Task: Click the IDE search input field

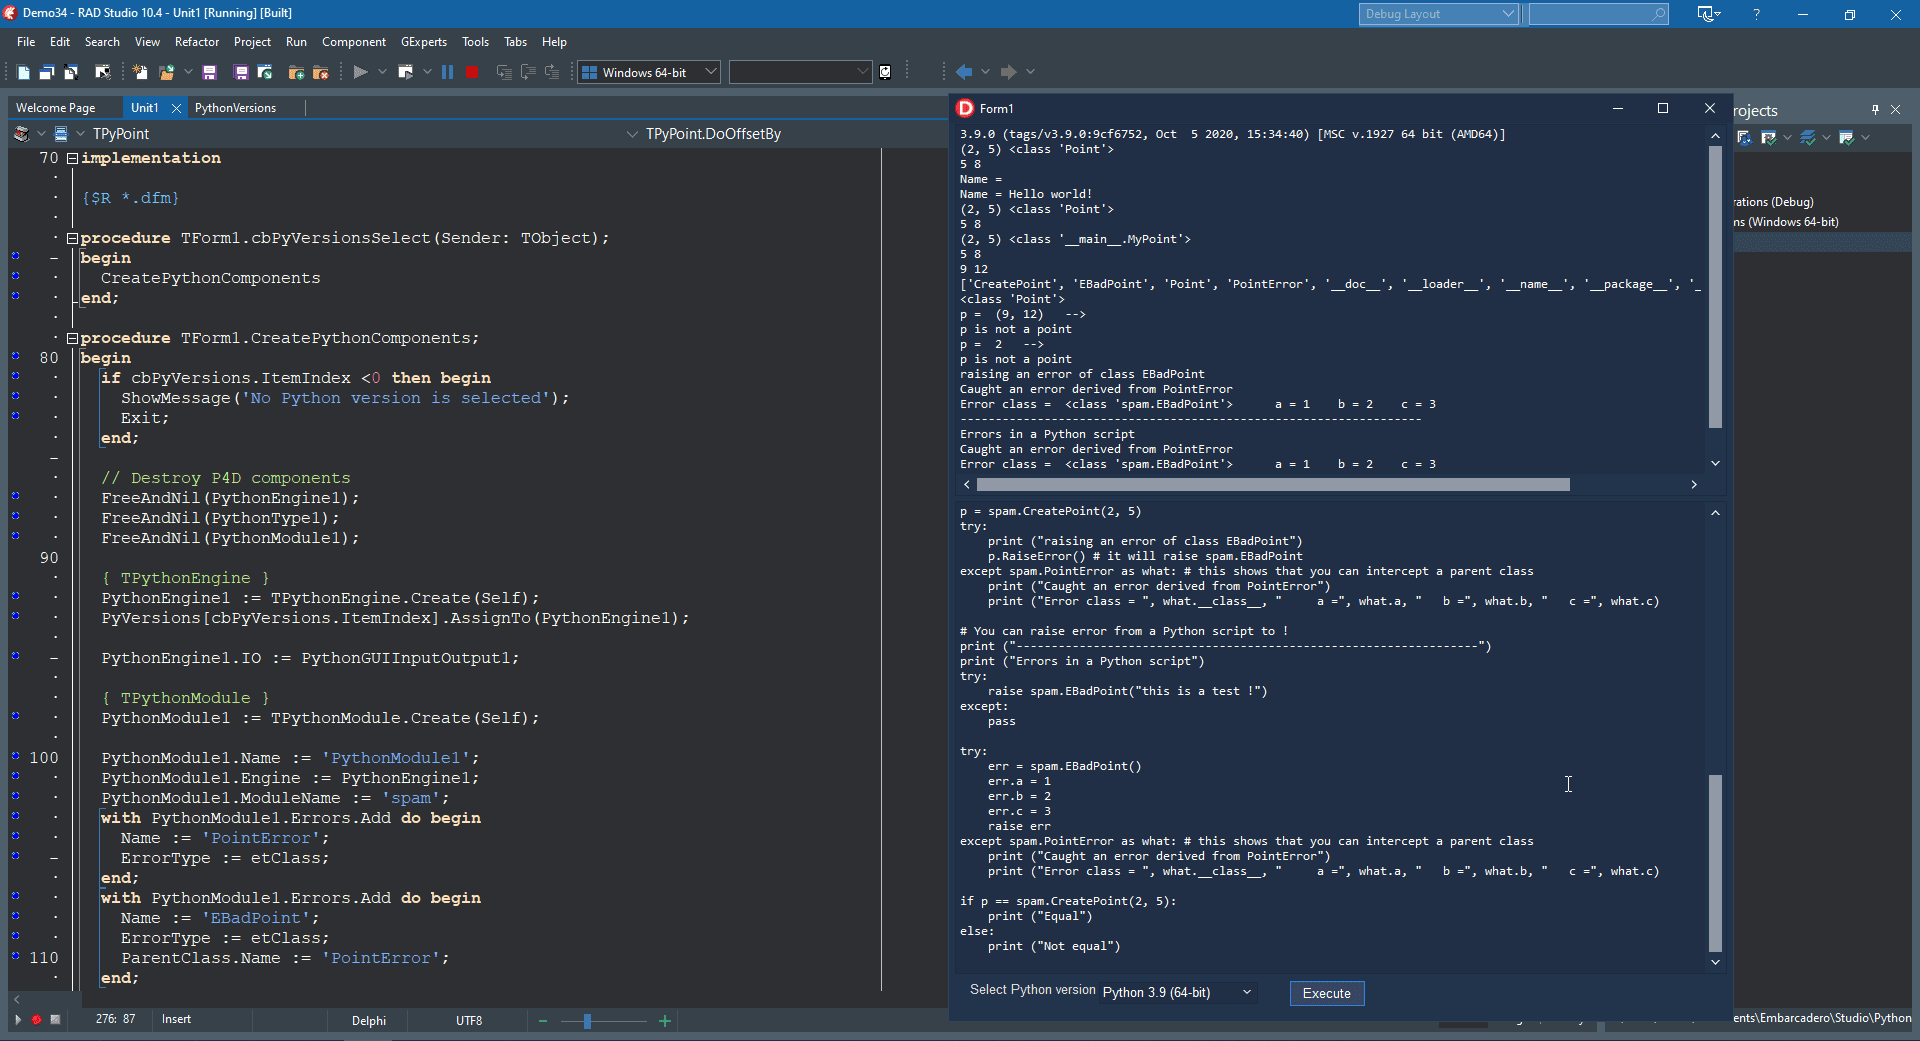Action: (x=1598, y=14)
